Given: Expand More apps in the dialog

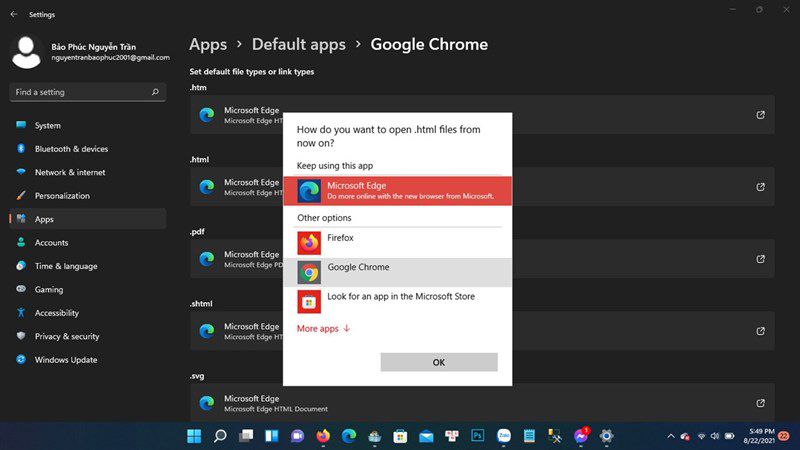Looking at the screenshot, I should [323, 329].
